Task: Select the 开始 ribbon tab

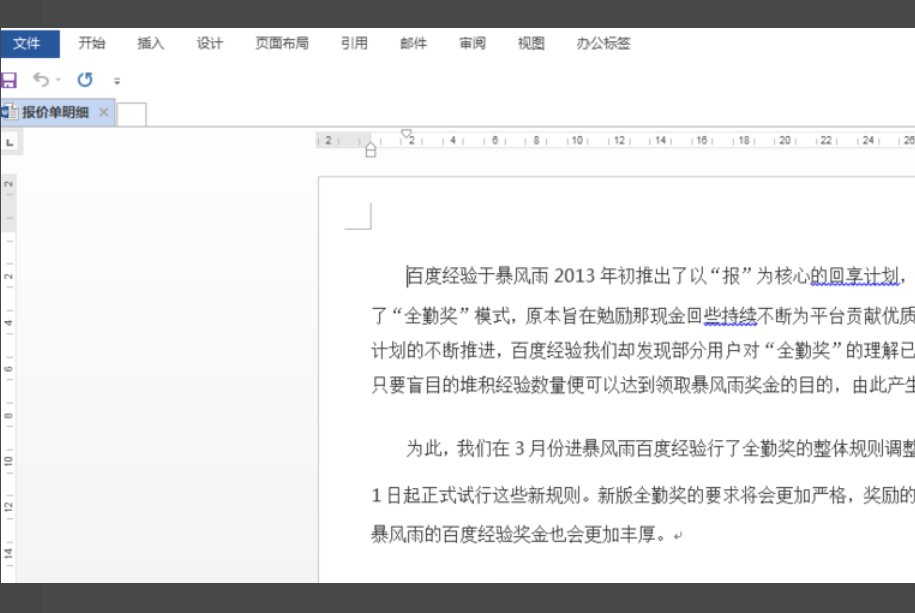Action: point(91,43)
